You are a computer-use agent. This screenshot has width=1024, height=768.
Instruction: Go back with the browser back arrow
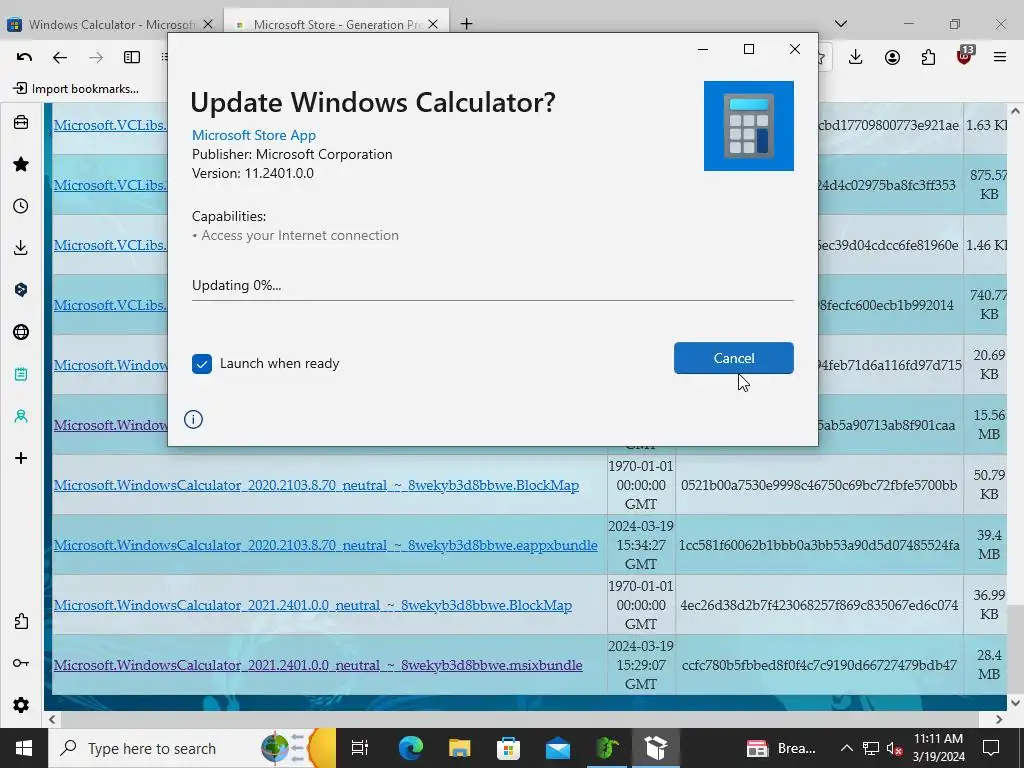pos(60,57)
